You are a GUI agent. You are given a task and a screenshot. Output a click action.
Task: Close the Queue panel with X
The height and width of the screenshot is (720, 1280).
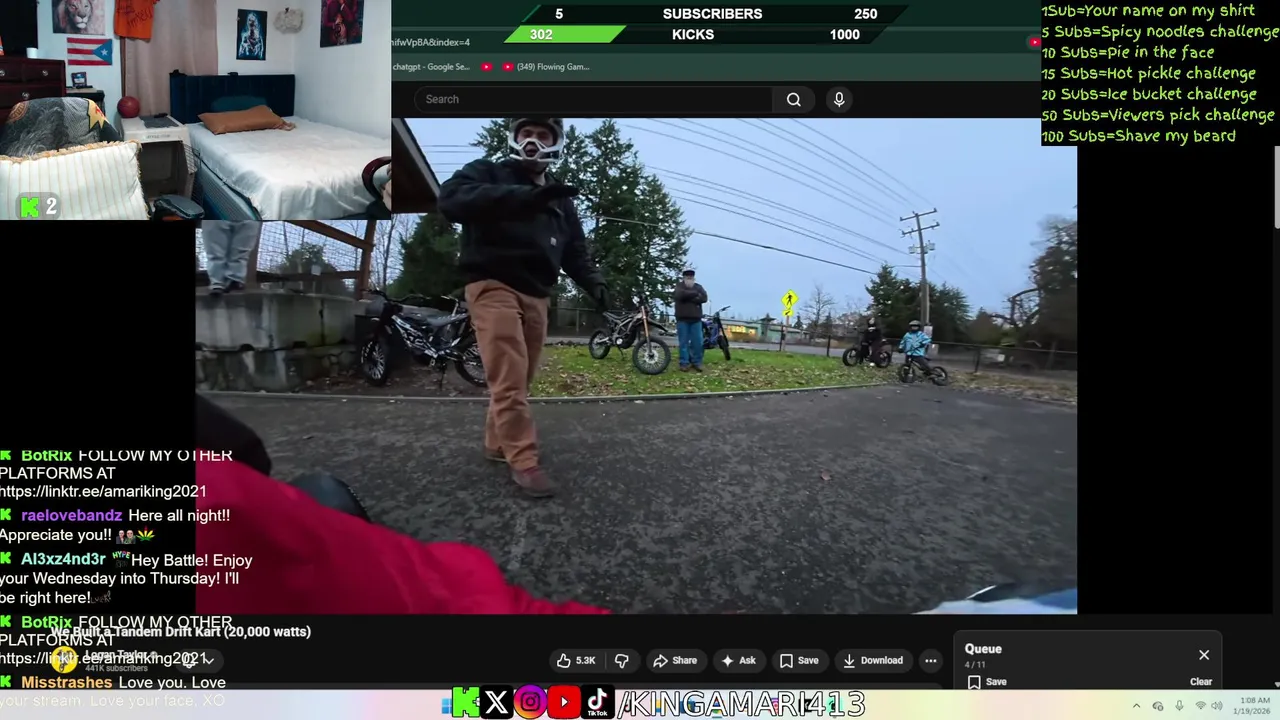(1204, 655)
